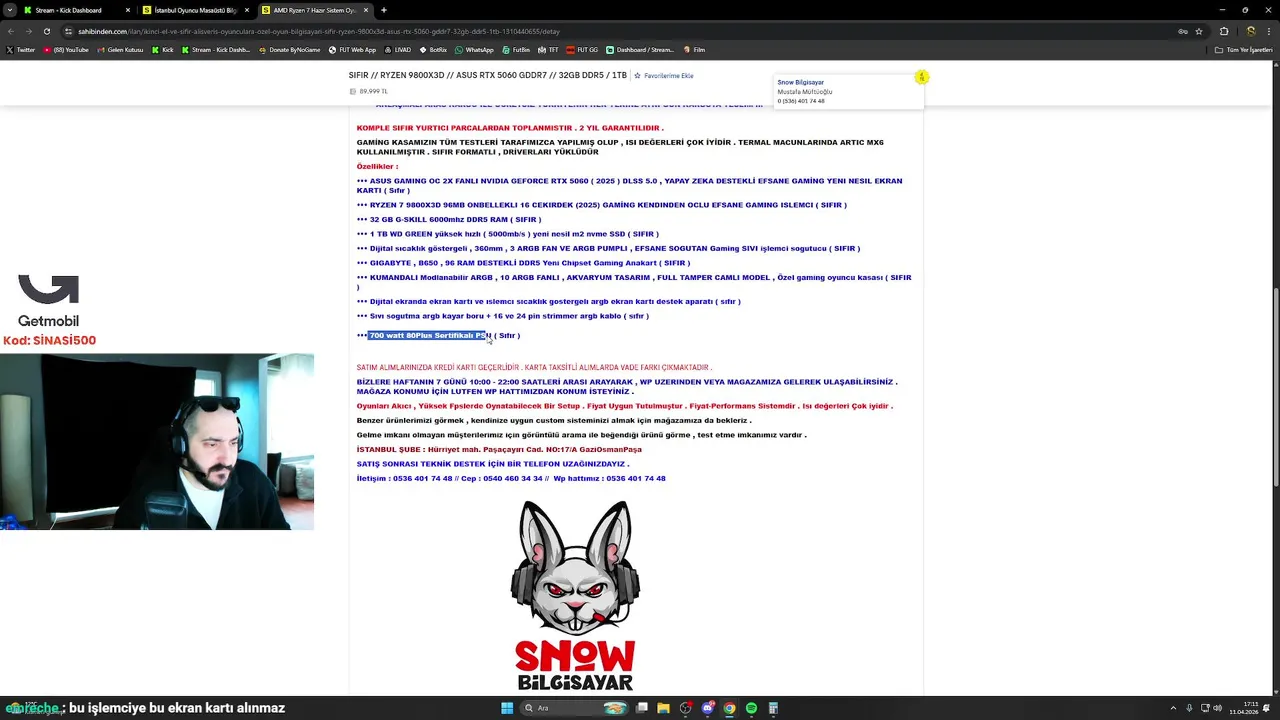The image size is (1280, 720).
Task: Click the İSTANBUL ŞUBE address line
Action: (x=499, y=450)
